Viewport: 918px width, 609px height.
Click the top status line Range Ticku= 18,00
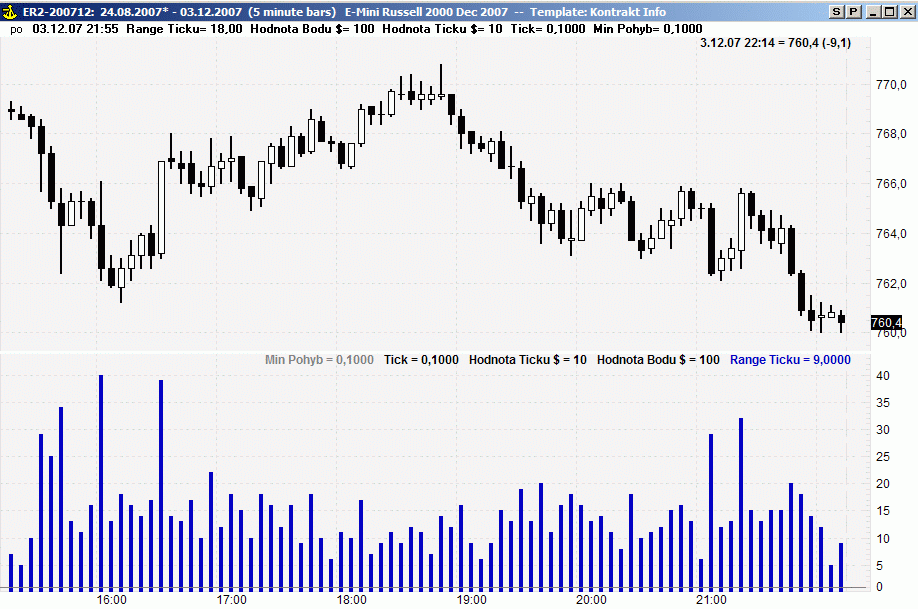184,29
